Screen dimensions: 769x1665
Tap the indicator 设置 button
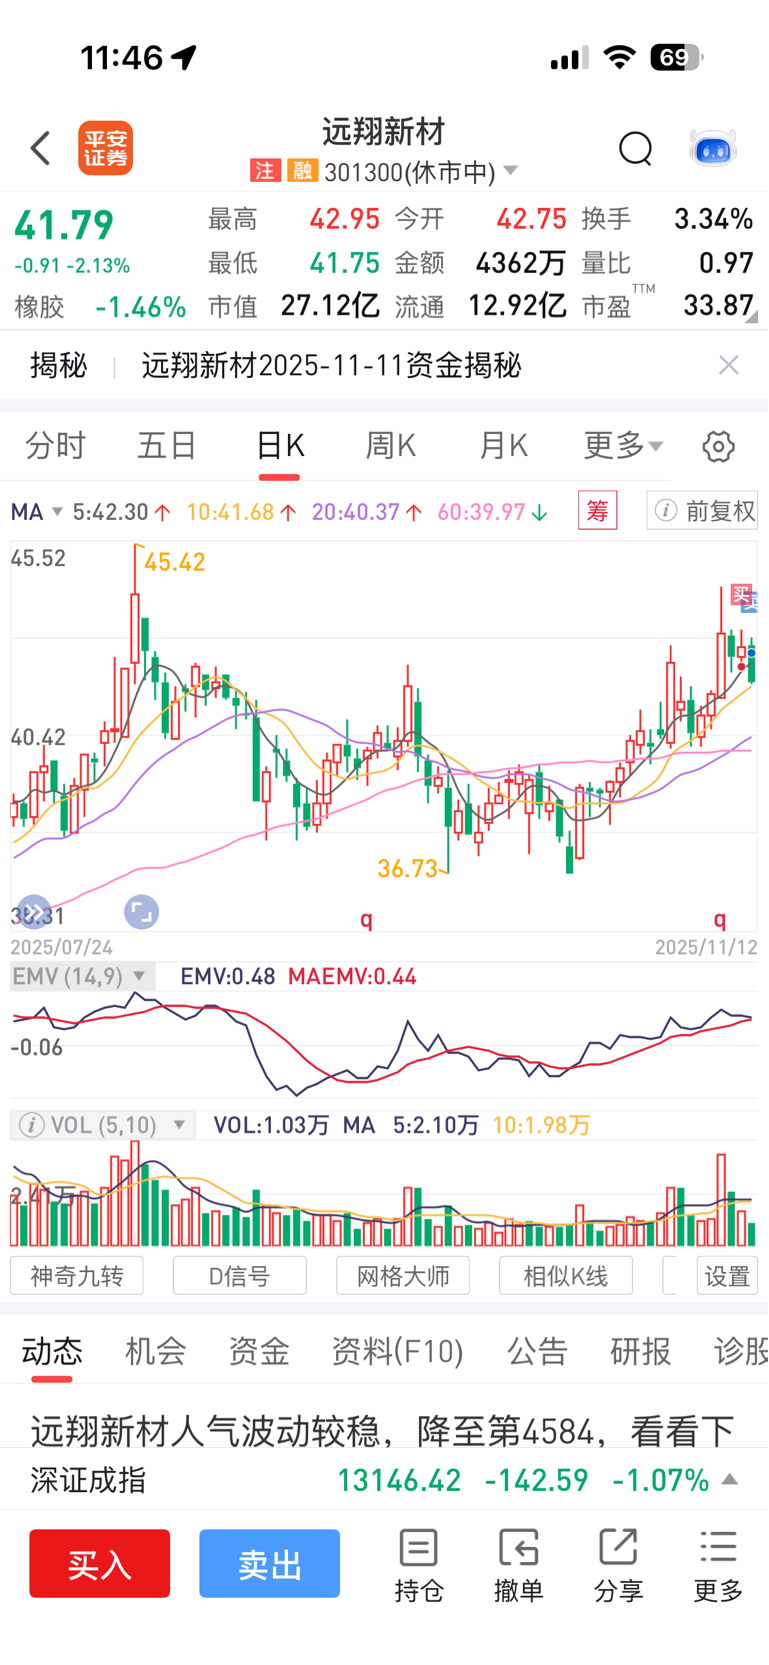(x=727, y=1276)
